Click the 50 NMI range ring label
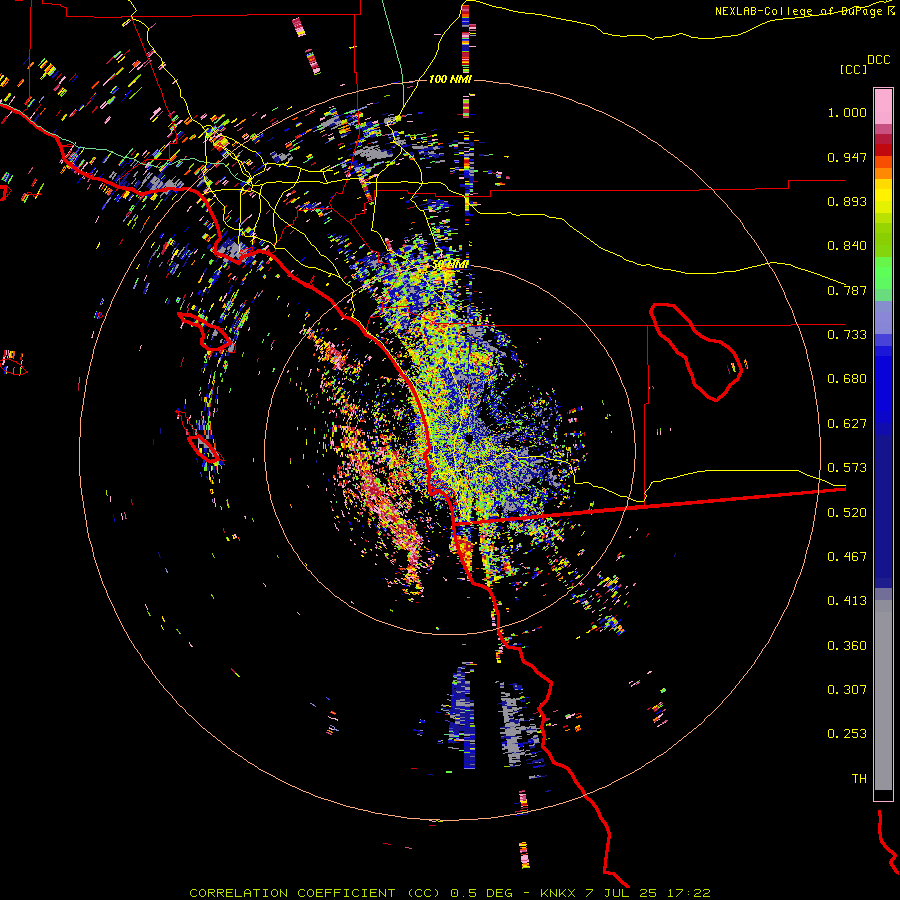The image size is (900, 900). pyautogui.click(x=451, y=265)
